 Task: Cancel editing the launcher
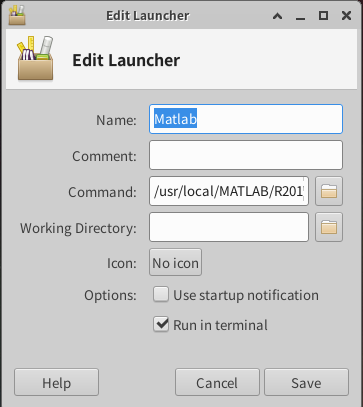coord(217,382)
